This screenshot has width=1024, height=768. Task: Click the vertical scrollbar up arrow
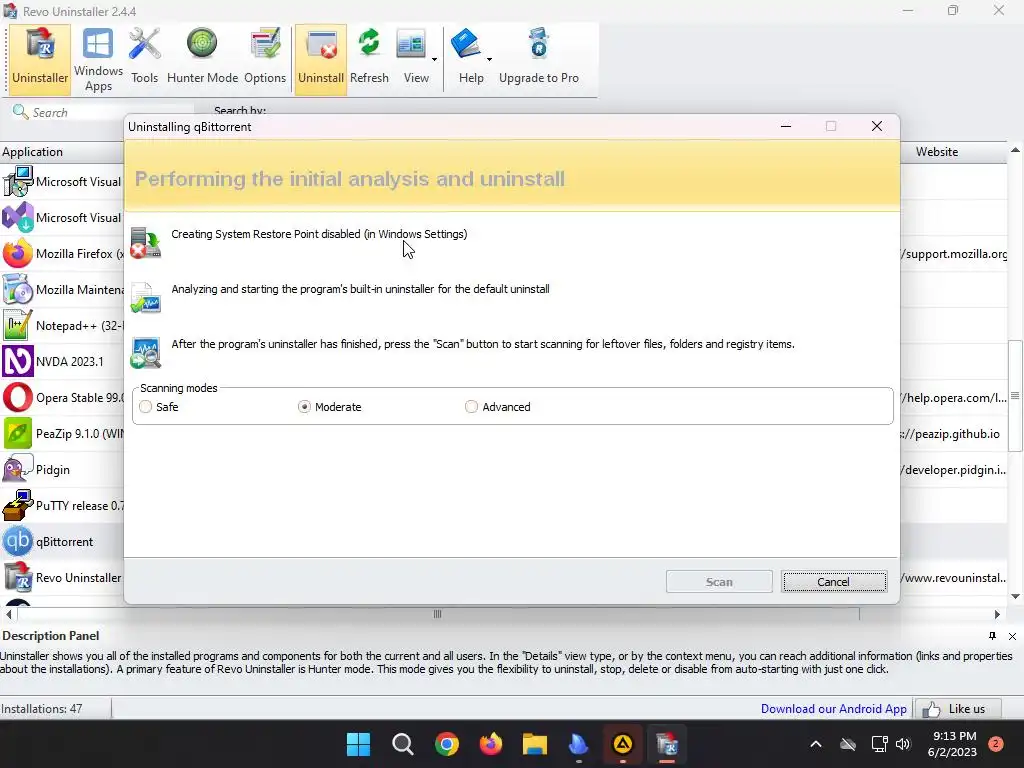coord(1016,151)
